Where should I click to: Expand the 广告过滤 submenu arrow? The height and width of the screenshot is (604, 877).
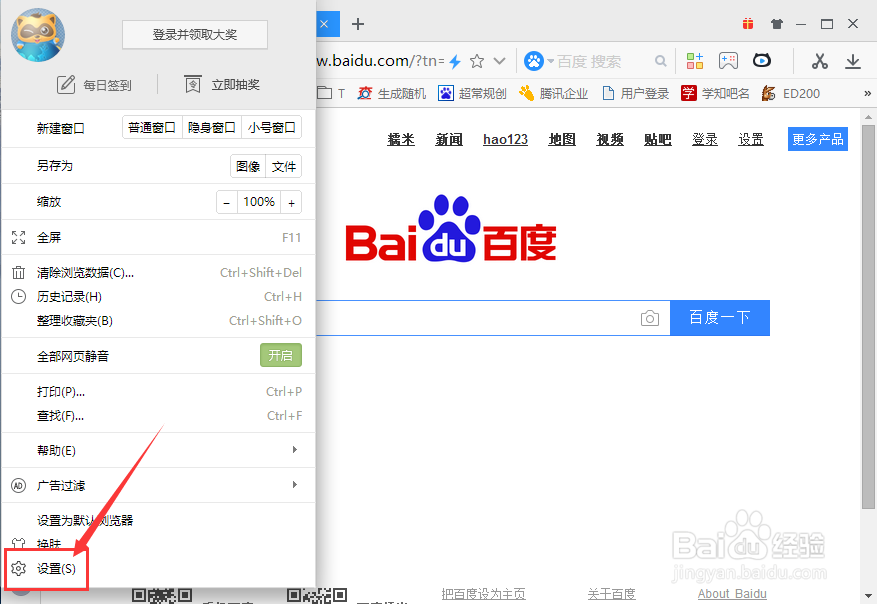pos(295,484)
